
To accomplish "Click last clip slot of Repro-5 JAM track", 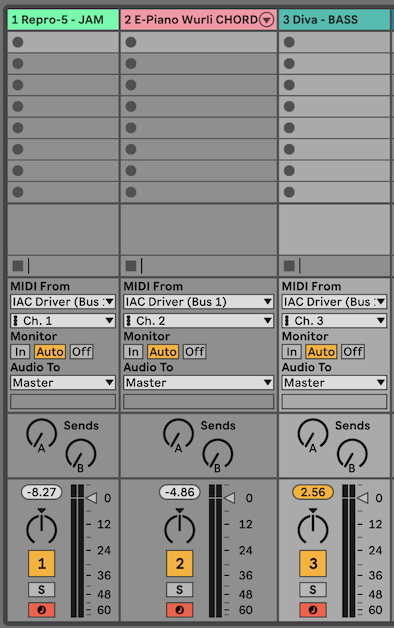I will pos(63,192).
